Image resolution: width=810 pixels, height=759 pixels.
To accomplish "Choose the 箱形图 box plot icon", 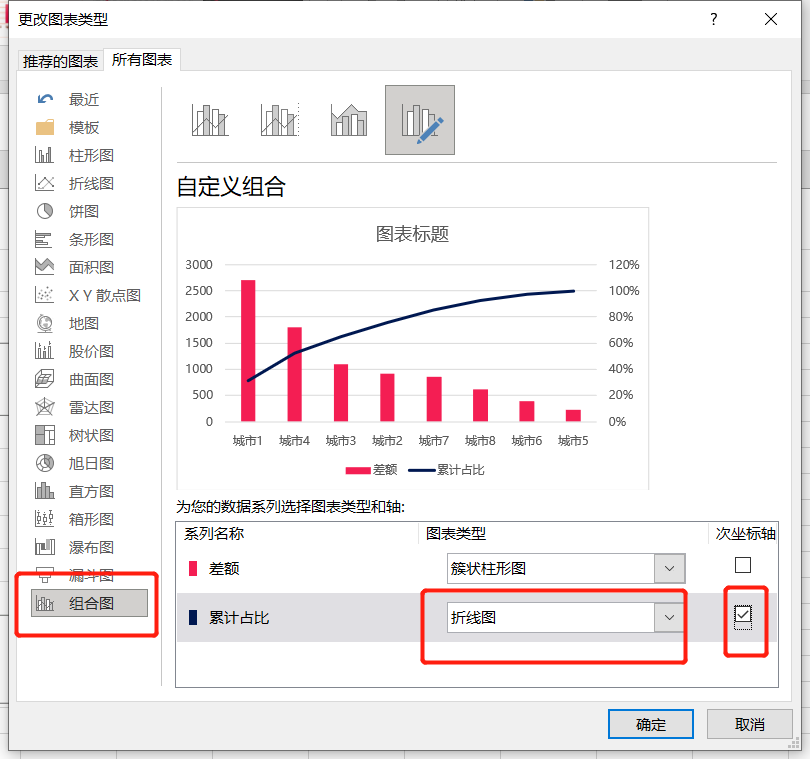I will 44,519.
